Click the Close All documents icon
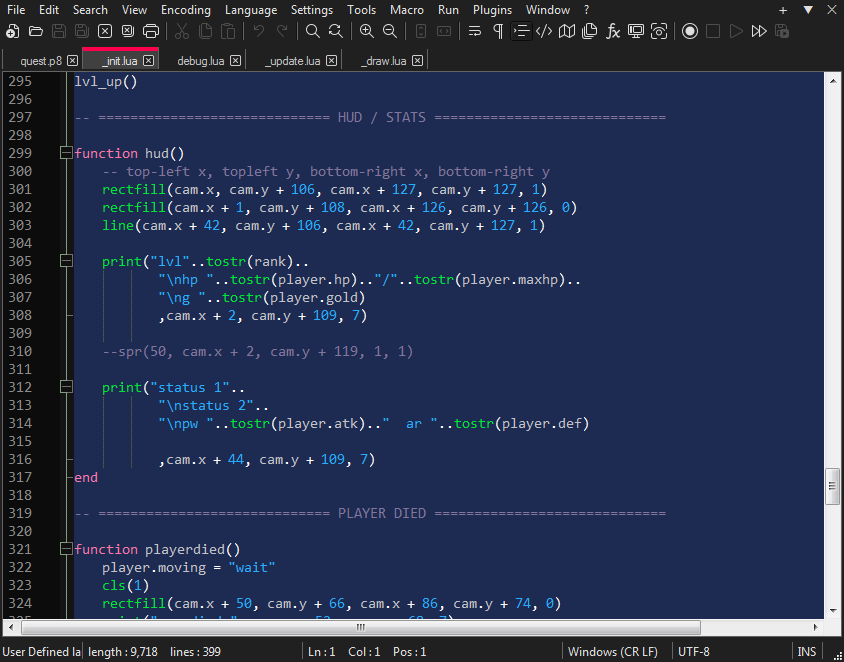This screenshot has height=662, width=844. point(128,31)
